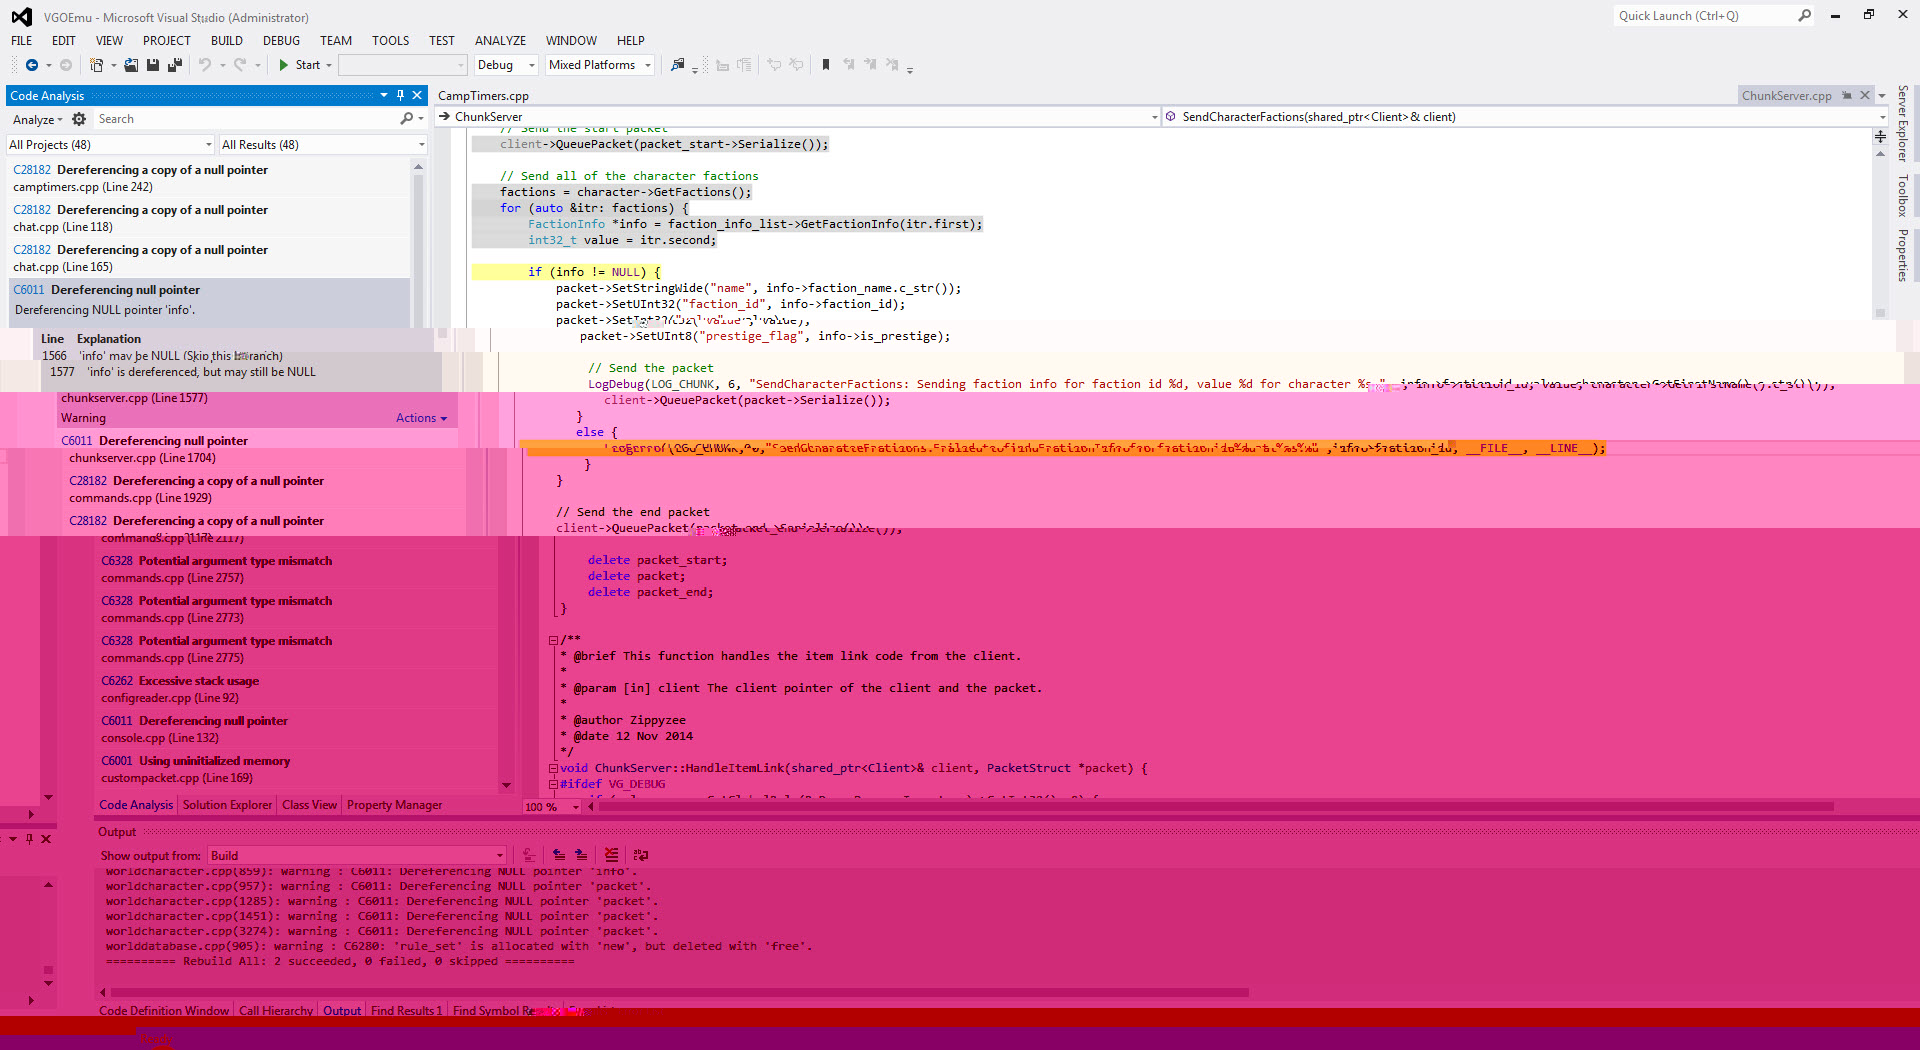Screen dimensions: 1920x1050
Task: Toggle word wrap in the Output window
Action: click(641, 855)
